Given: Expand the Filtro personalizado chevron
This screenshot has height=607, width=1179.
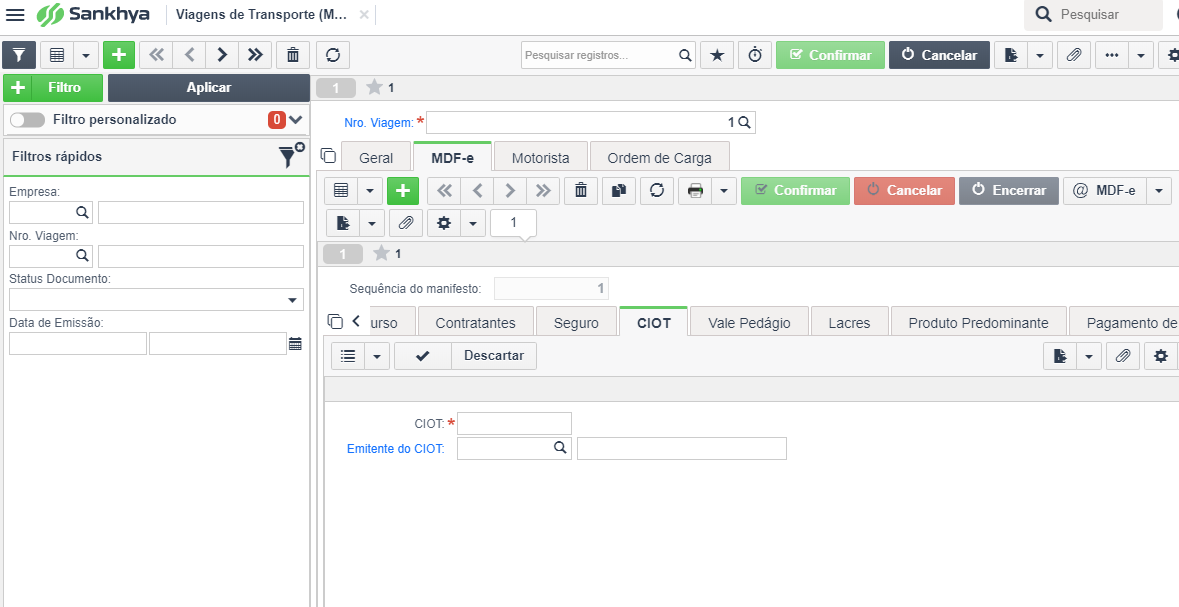Looking at the screenshot, I should pyautogui.click(x=296, y=120).
